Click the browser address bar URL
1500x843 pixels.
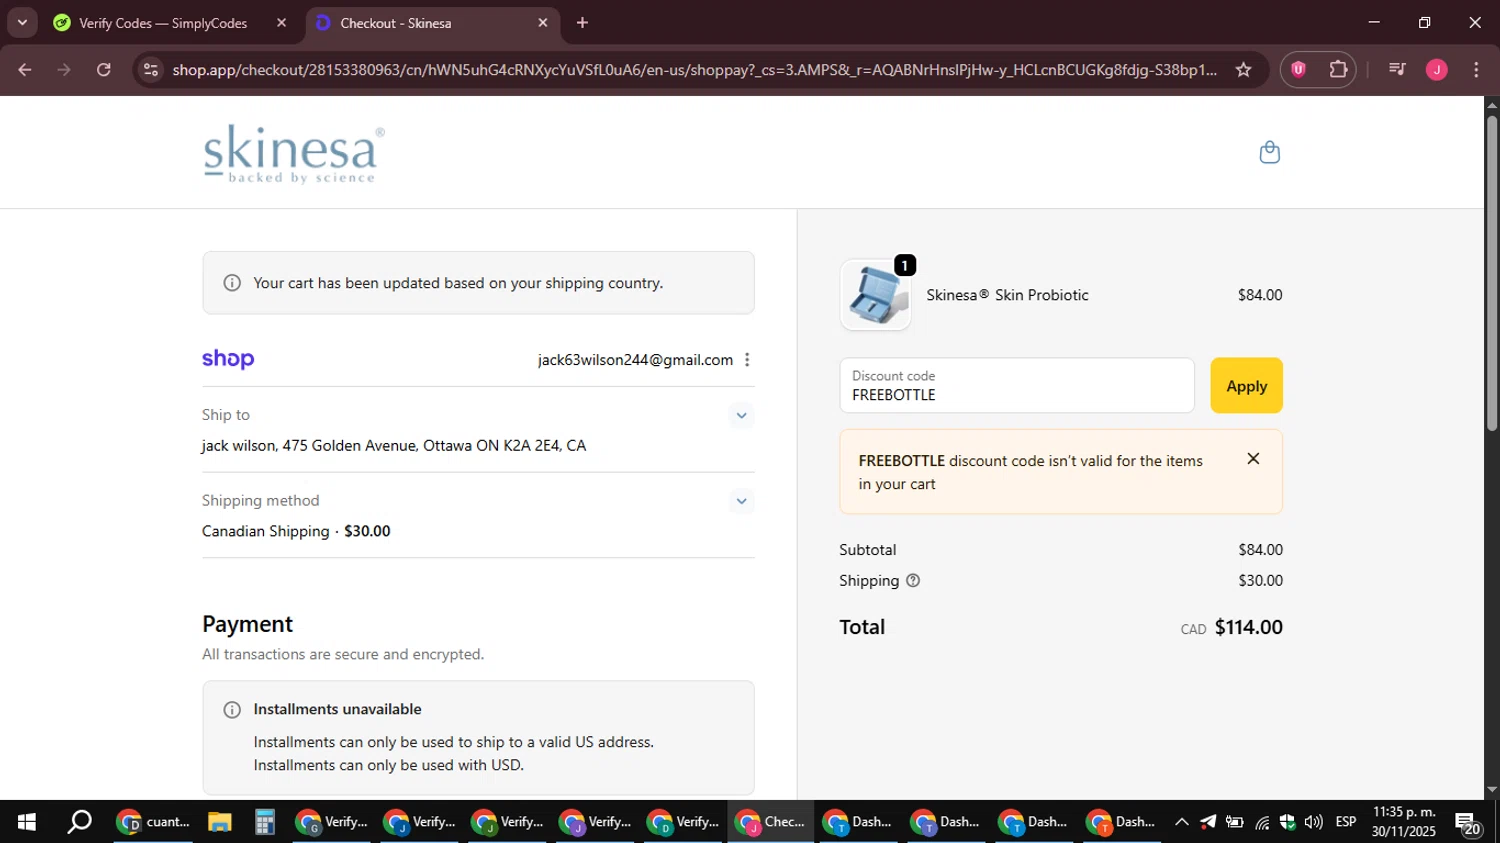point(694,70)
